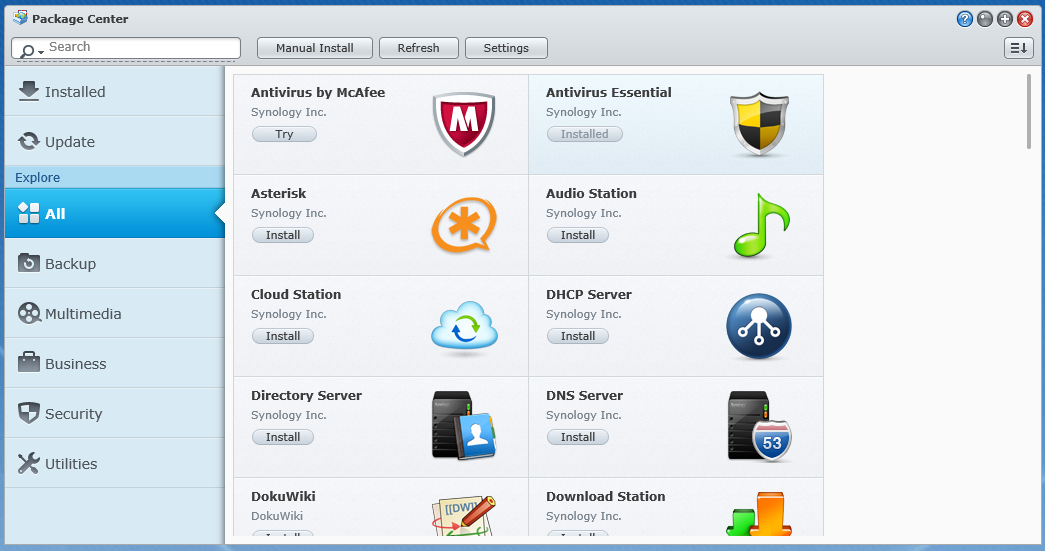Open the DNS Server 53 icon

click(759, 426)
